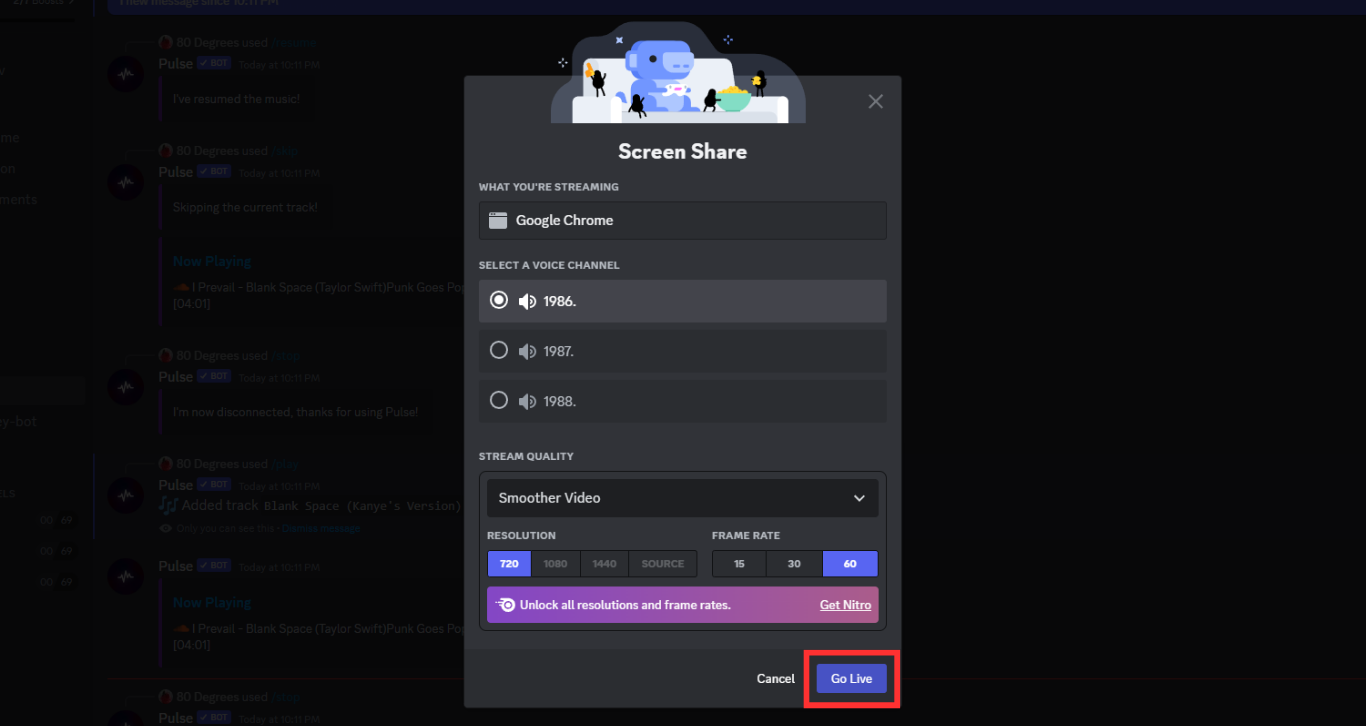The width and height of the screenshot is (1366, 726).
Task: Set stream resolution to SOURCE
Action: (x=663, y=564)
